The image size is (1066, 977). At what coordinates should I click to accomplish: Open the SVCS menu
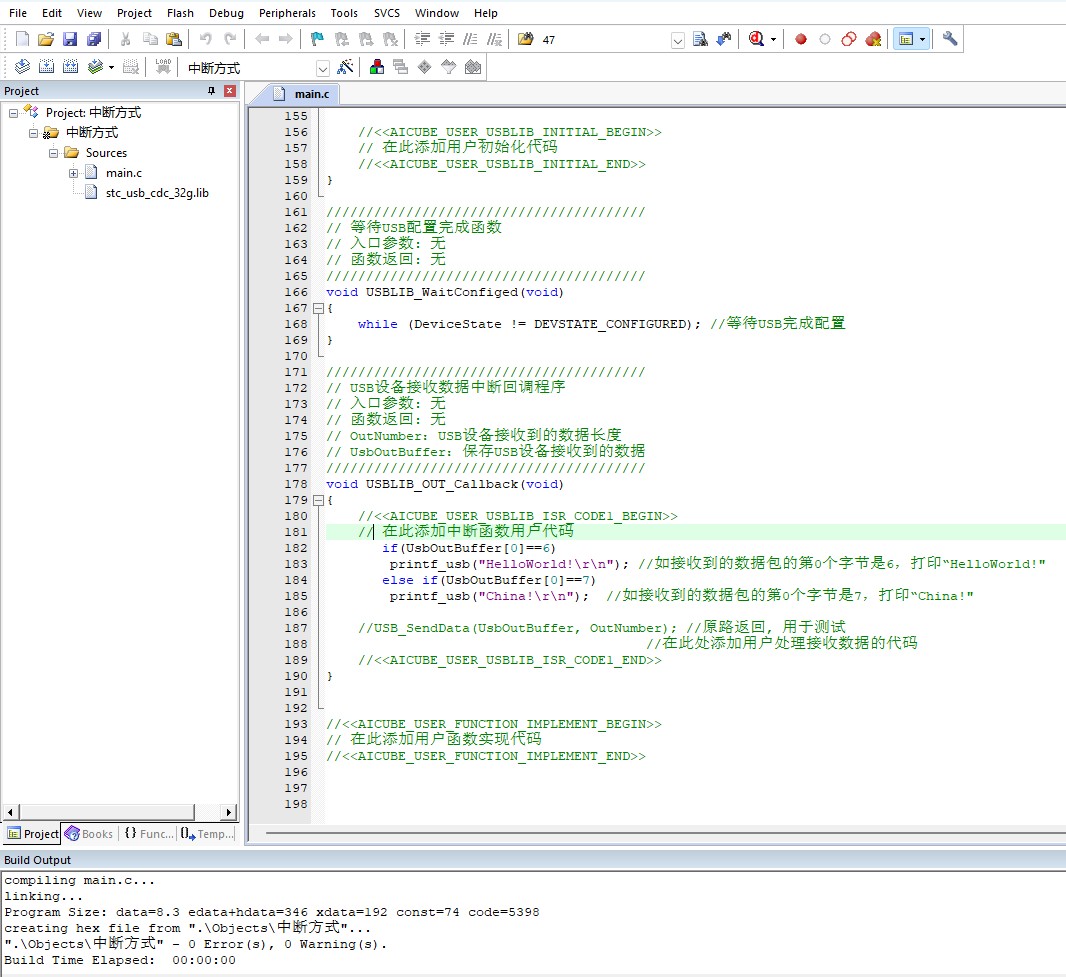[x=387, y=13]
